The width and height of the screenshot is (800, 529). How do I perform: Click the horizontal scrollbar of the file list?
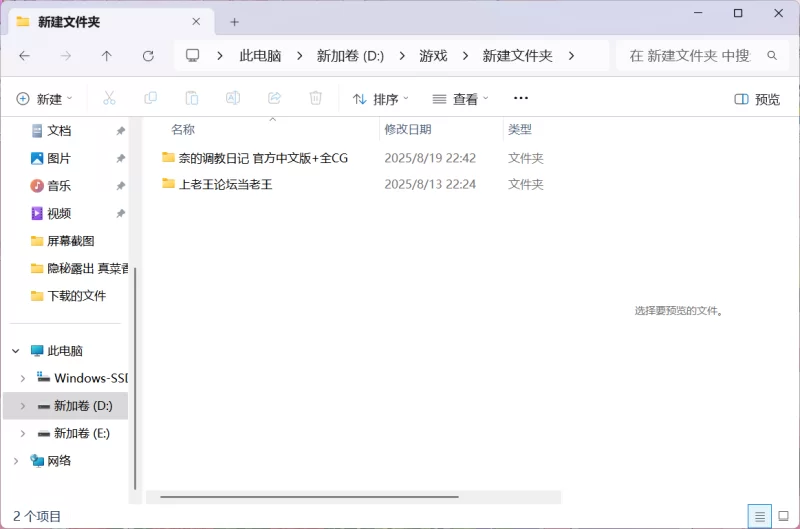[x=309, y=497]
